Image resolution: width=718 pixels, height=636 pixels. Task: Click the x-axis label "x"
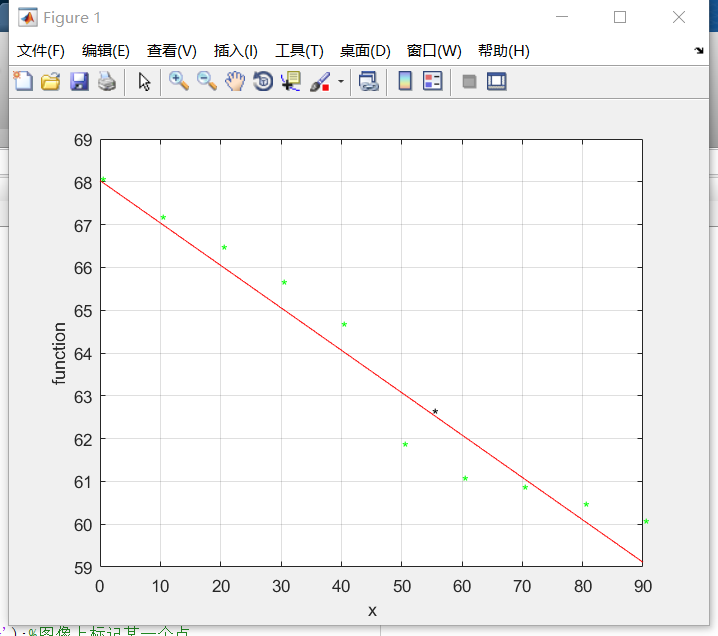(372, 610)
